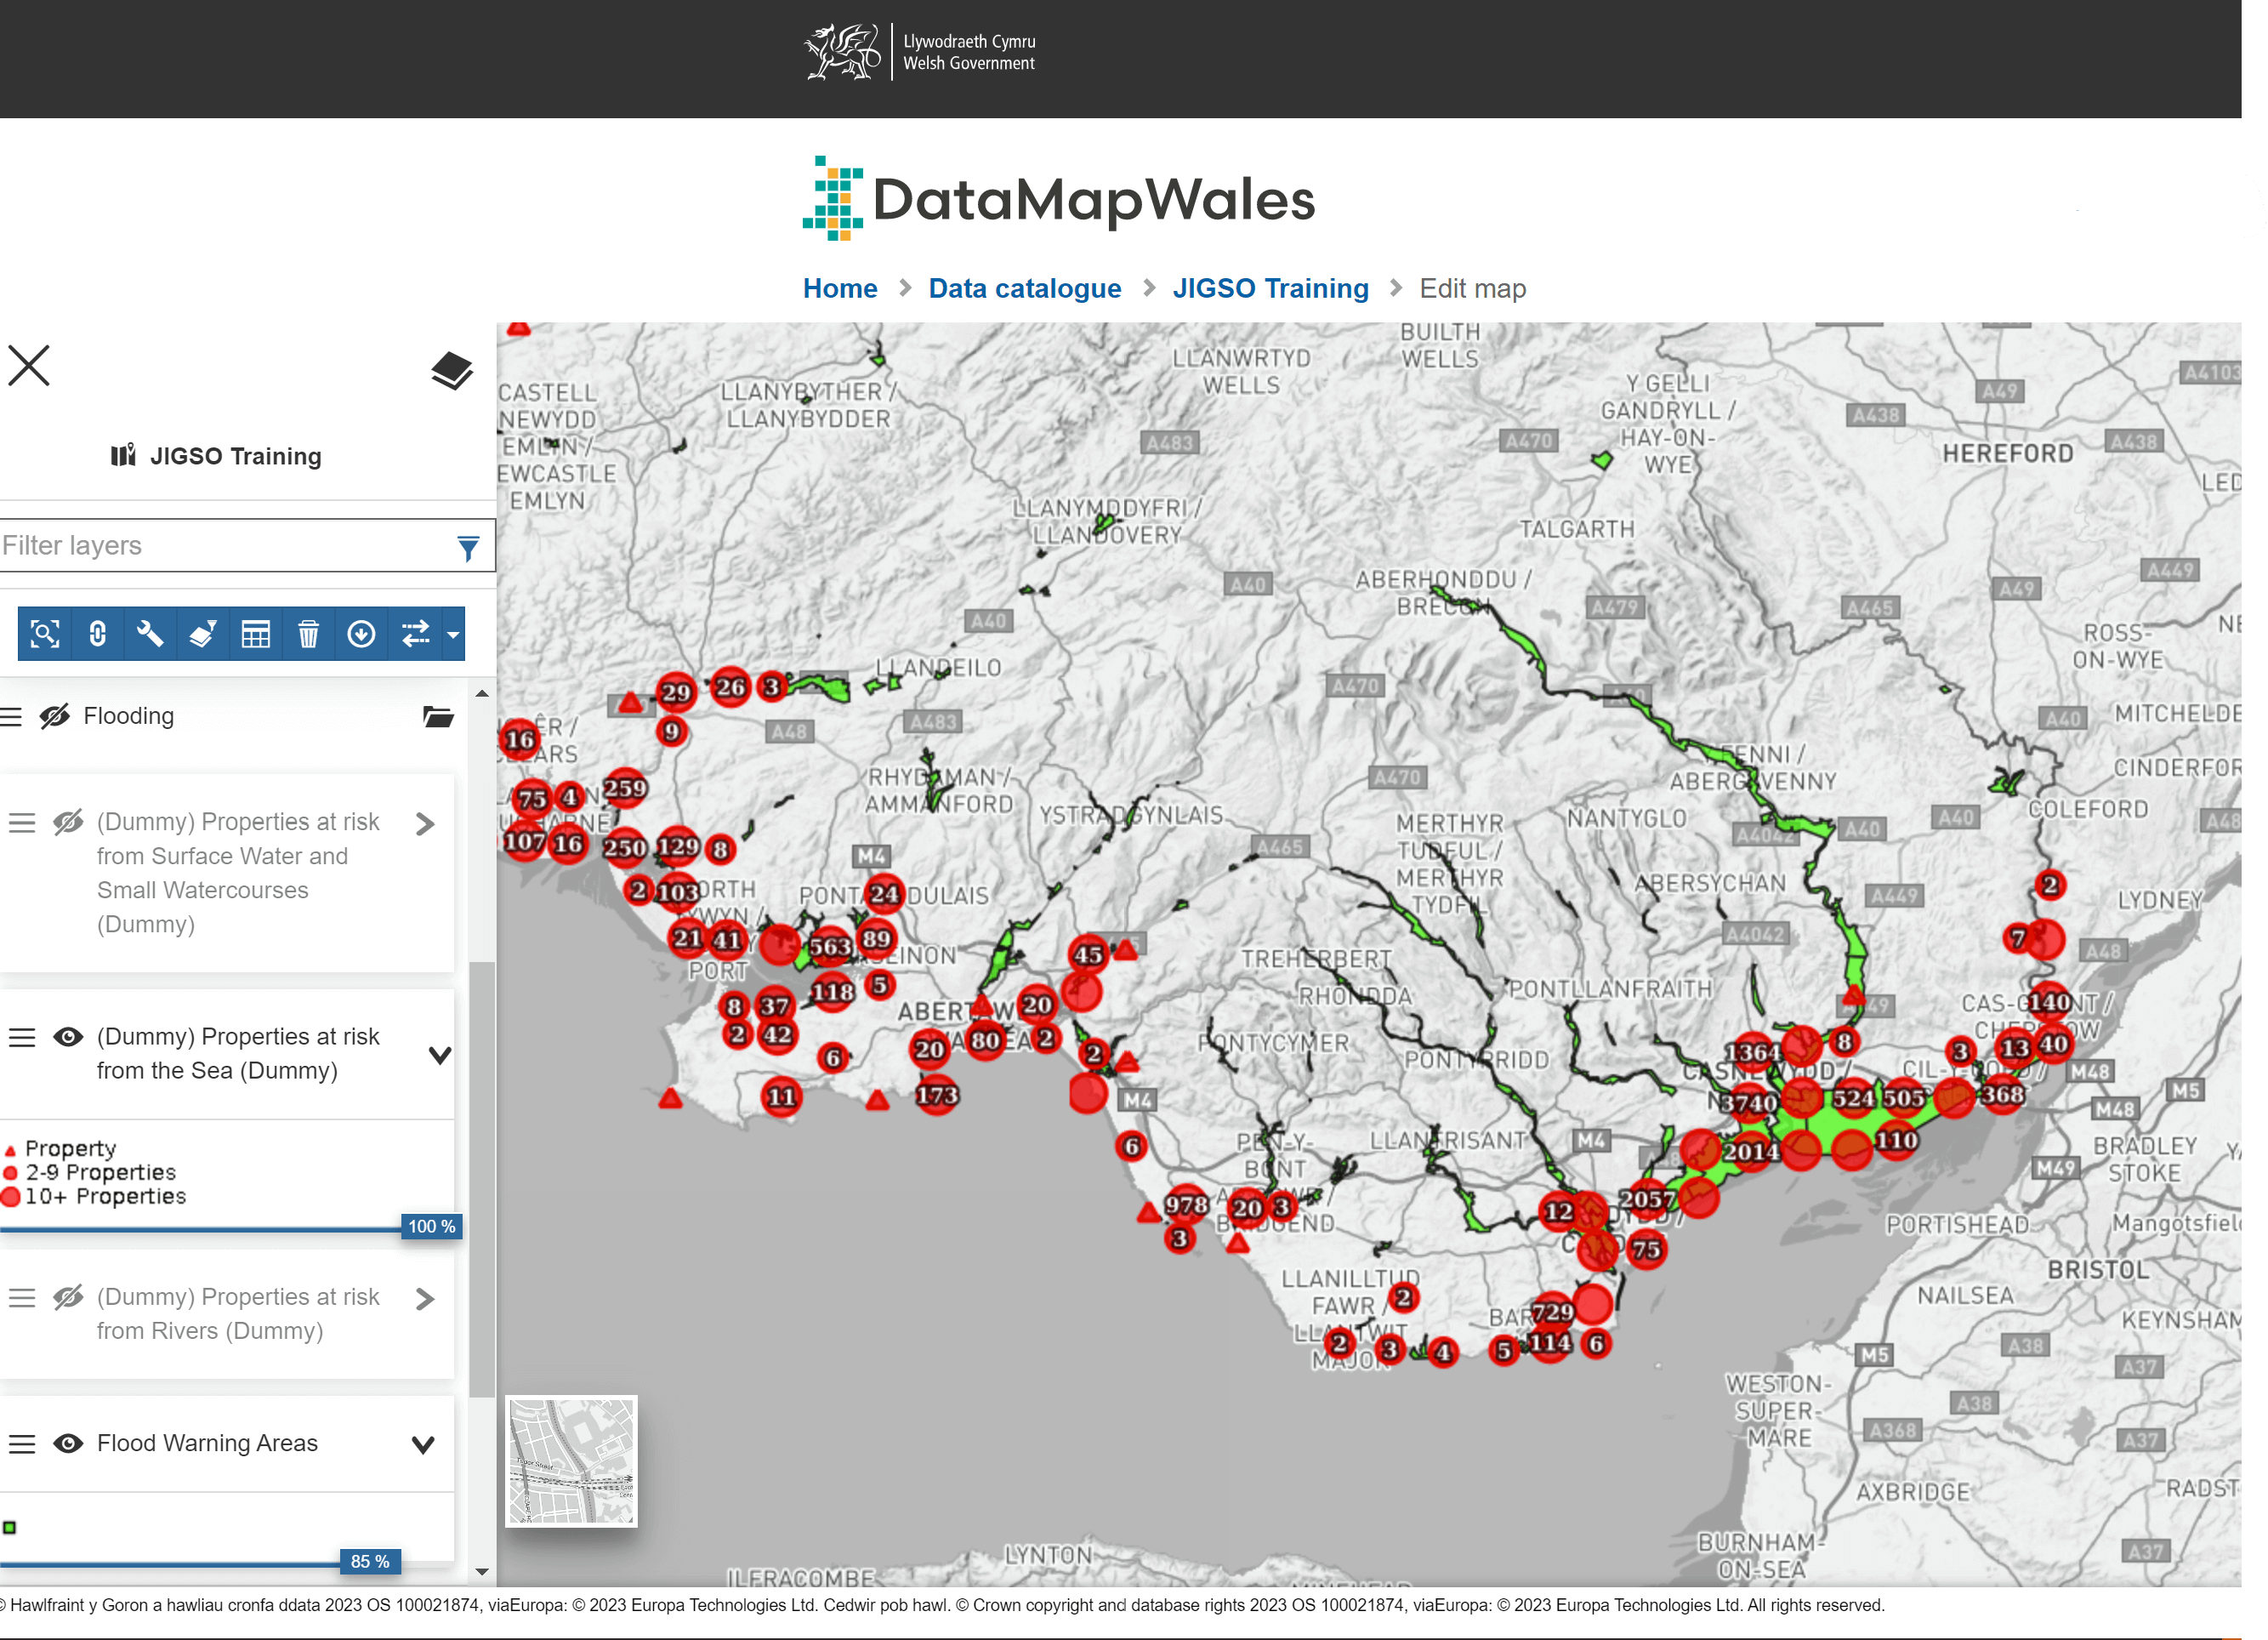The width and height of the screenshot is (2268, 1640).
Task: Click the 140 cluster marker near Chepstow
Action: [x=2049, y=1001]
